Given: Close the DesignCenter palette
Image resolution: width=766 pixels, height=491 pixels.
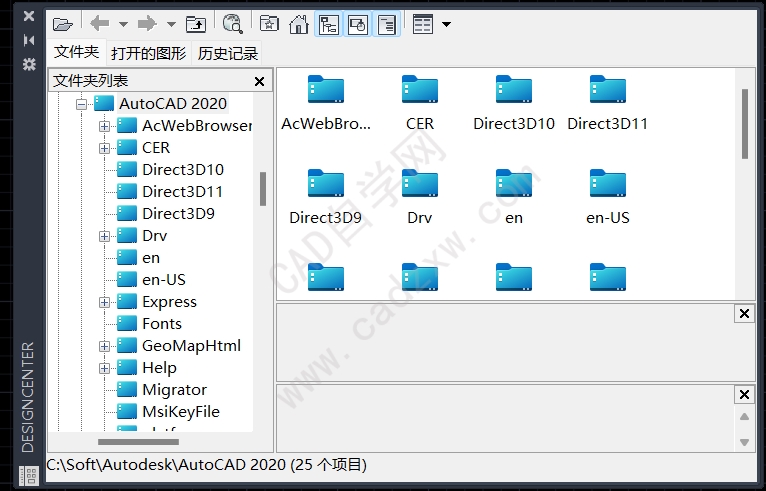Looking at the screenshot, I should (29, 16).
